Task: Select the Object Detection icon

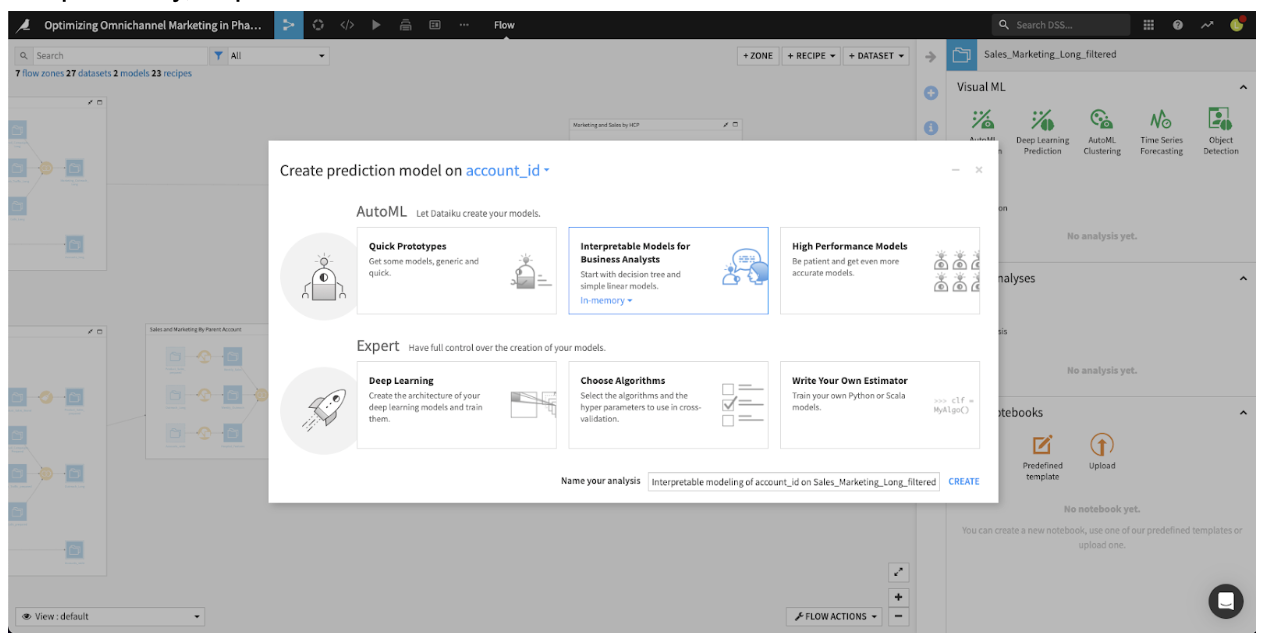Action: [x=1220, y=120]
